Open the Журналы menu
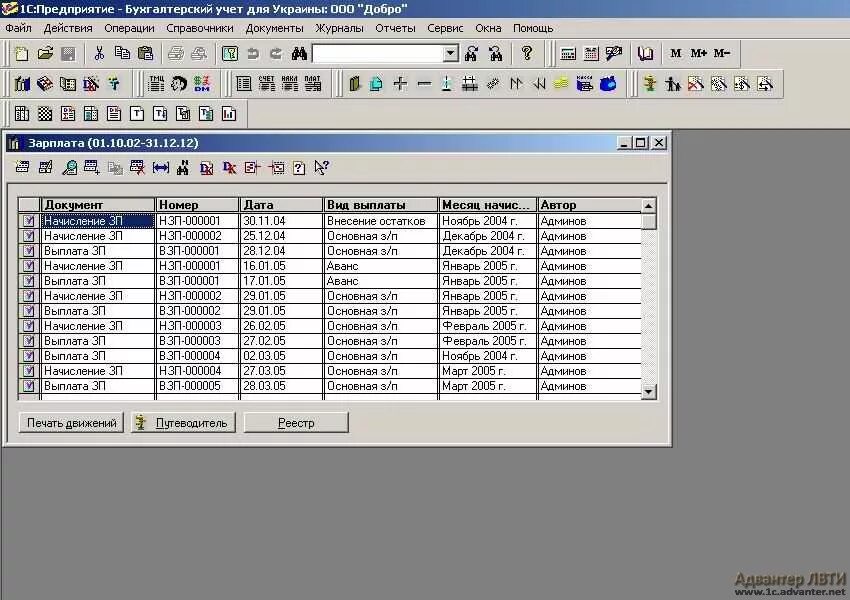850x600 pixels. (339, 28)
